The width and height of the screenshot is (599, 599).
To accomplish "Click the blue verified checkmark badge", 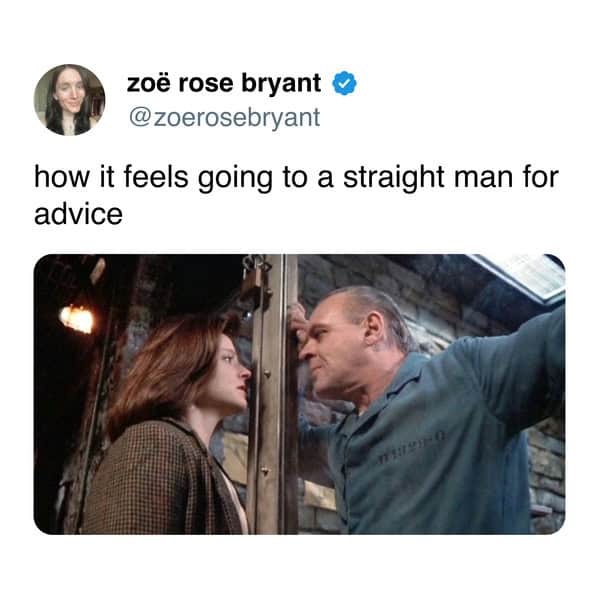I will pos(344,83).
